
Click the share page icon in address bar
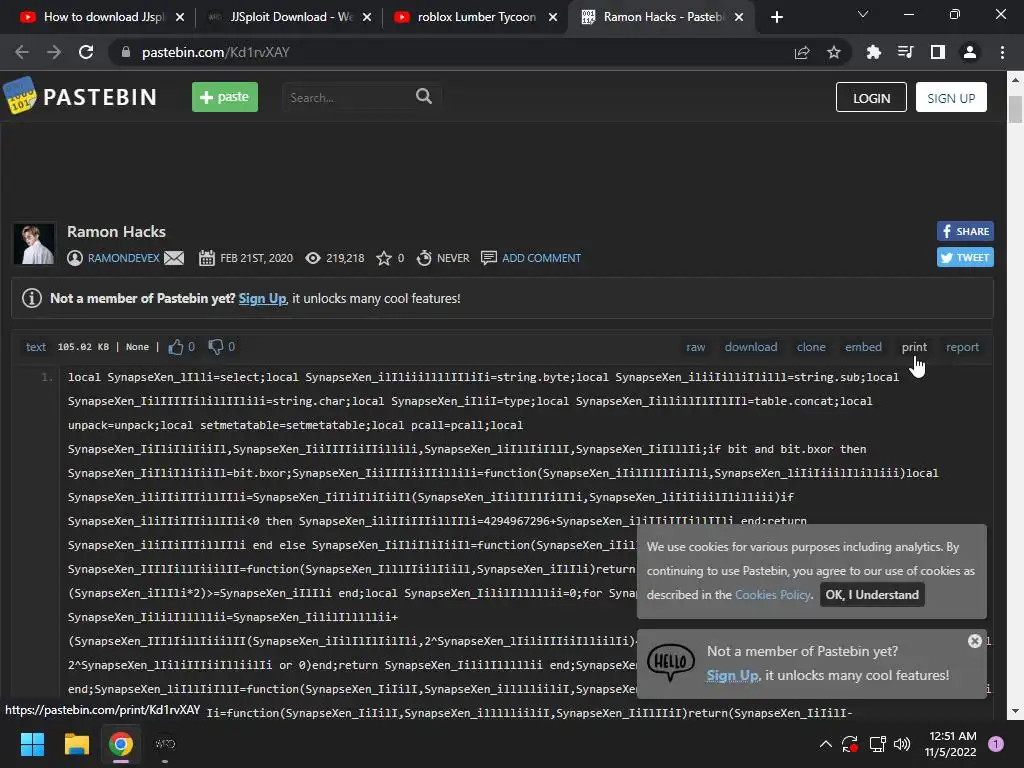tap(802, 52)
